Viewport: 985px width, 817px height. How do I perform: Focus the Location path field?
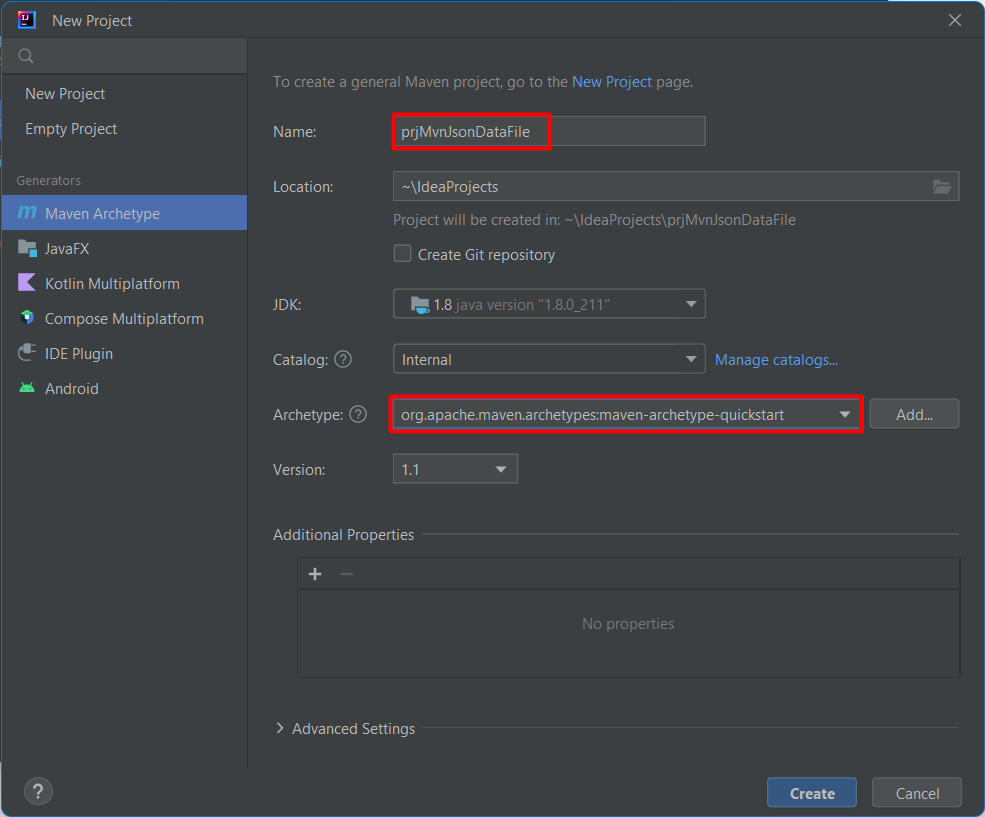click(x=676, y=187)
